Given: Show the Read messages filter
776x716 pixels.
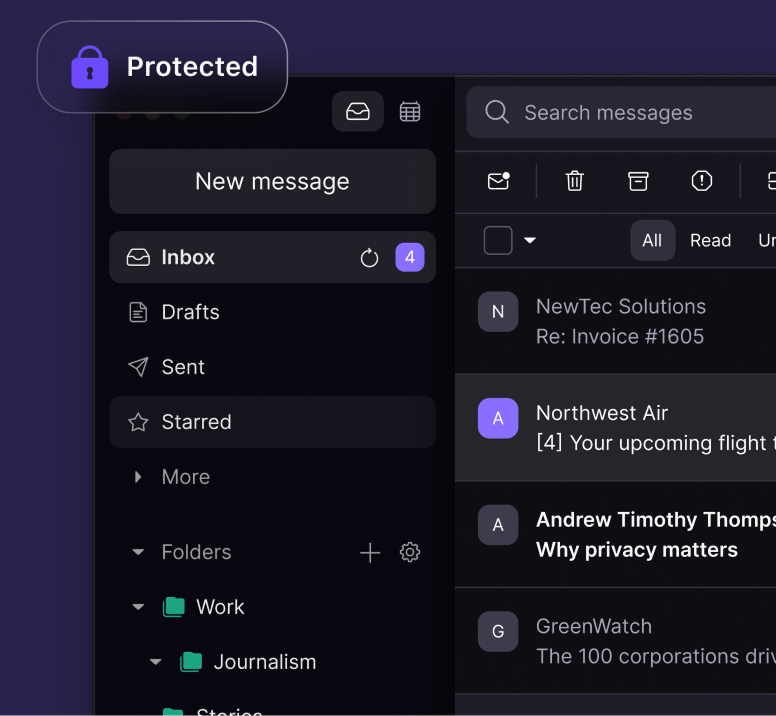Looking at the screenshot, I should coord(710,240).
